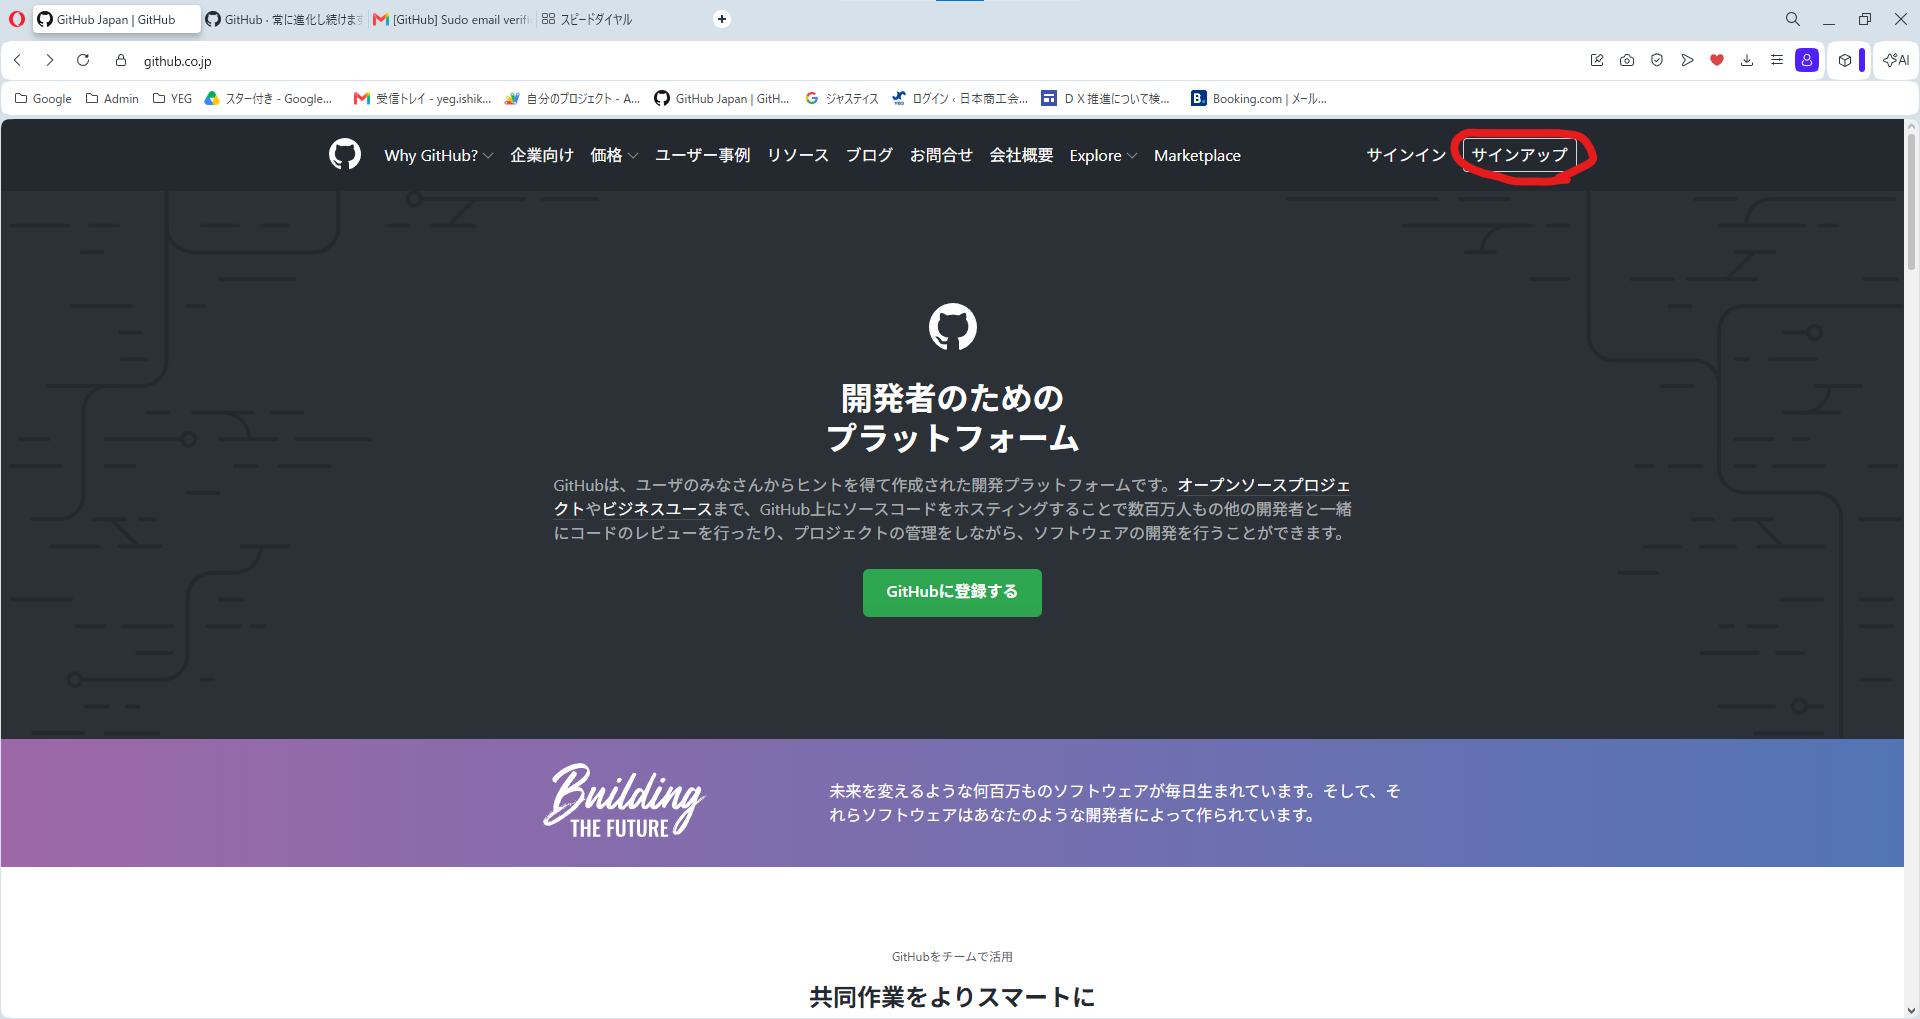The image size is (1920, 1019).
Task: Click the GitHubをチームで活用 text
Action: pos(952,957)
